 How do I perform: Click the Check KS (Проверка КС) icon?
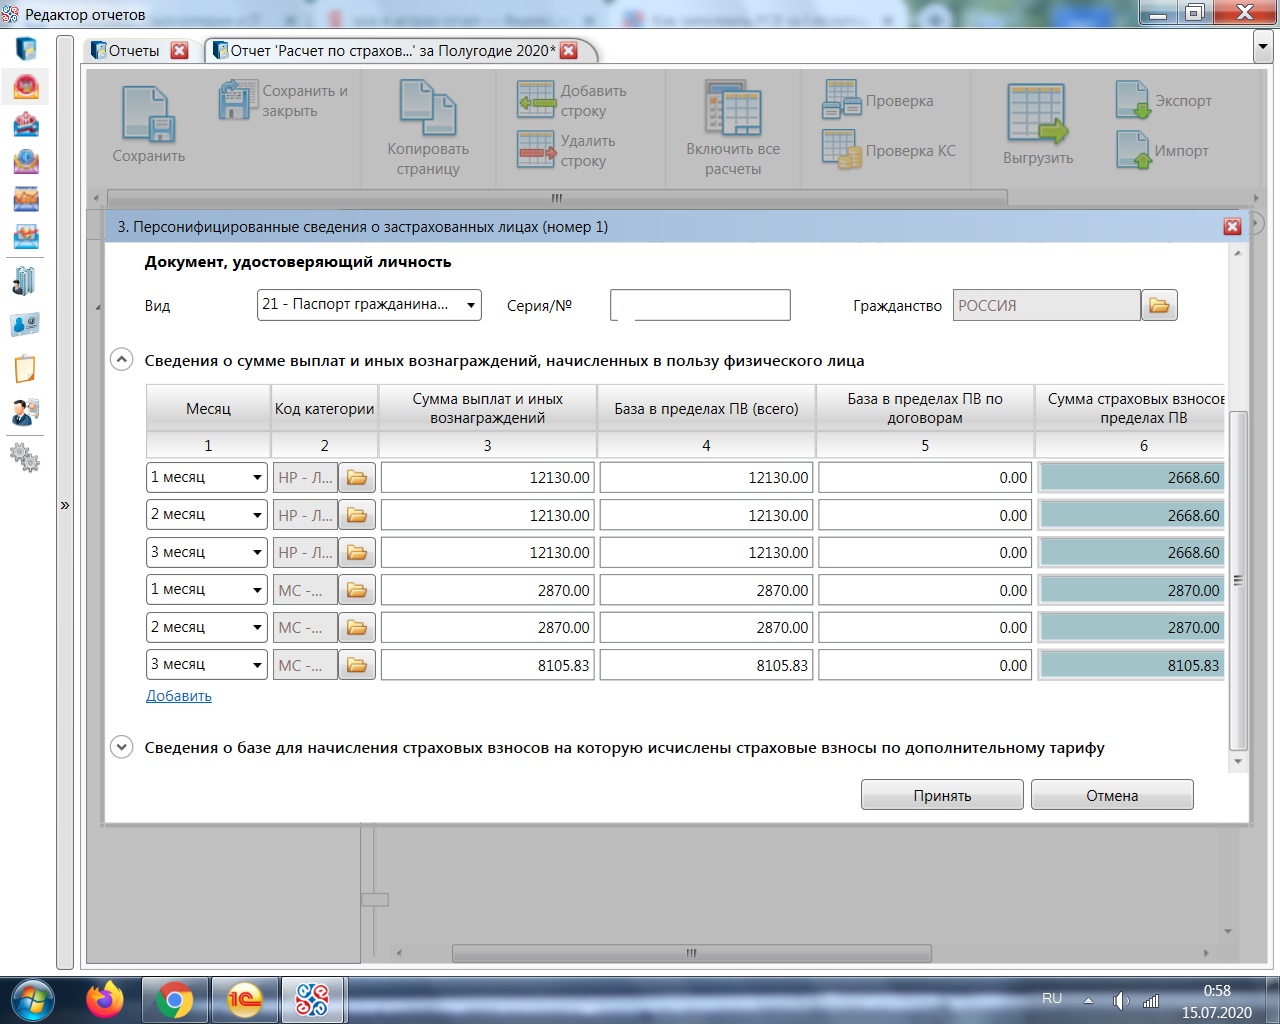[841, 150]
